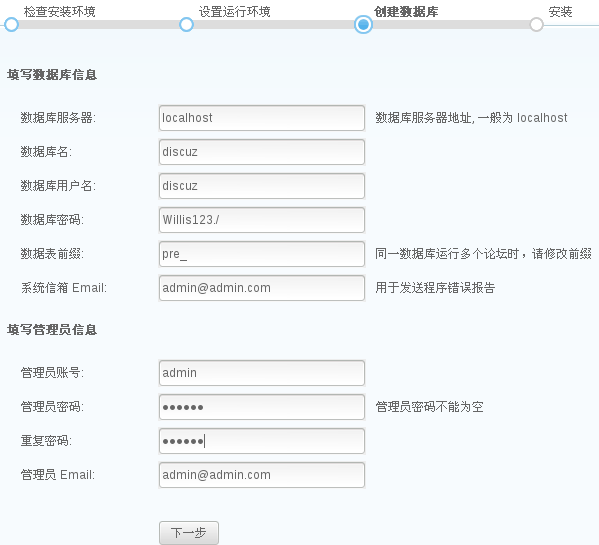
Task: Click the 数据库名: label
Action: tap(46, 152)
